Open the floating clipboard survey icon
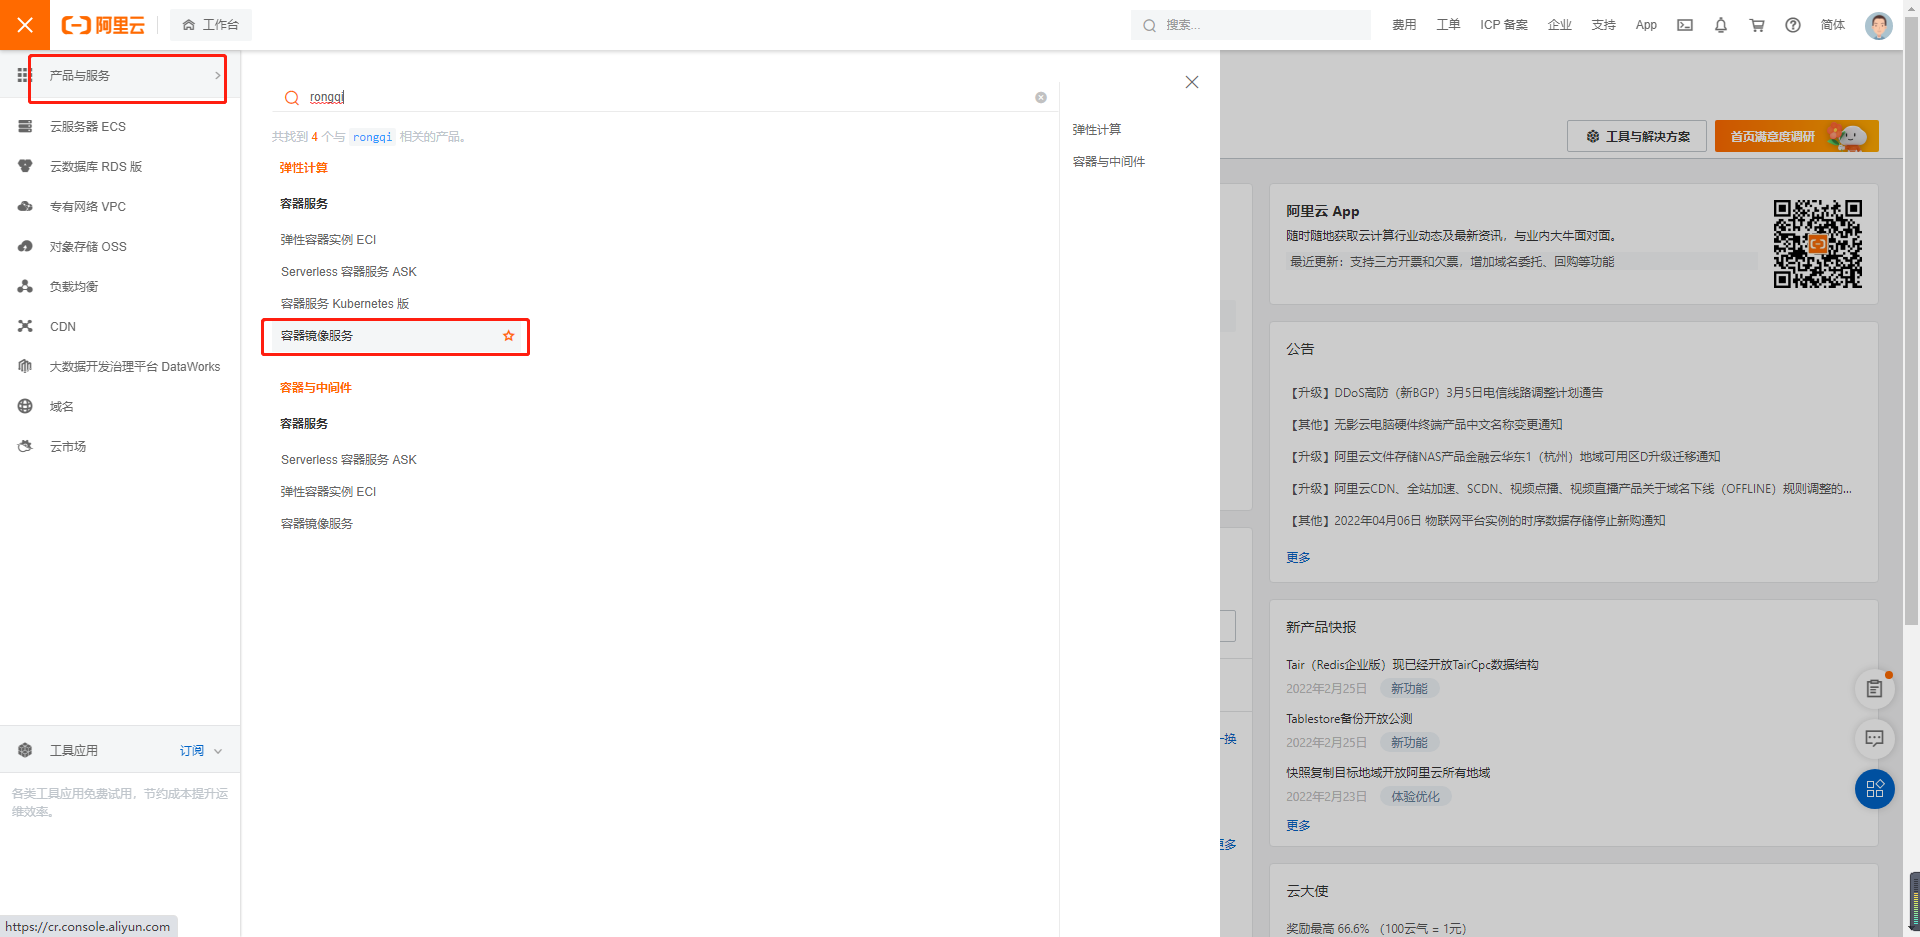 [1875, 688]
